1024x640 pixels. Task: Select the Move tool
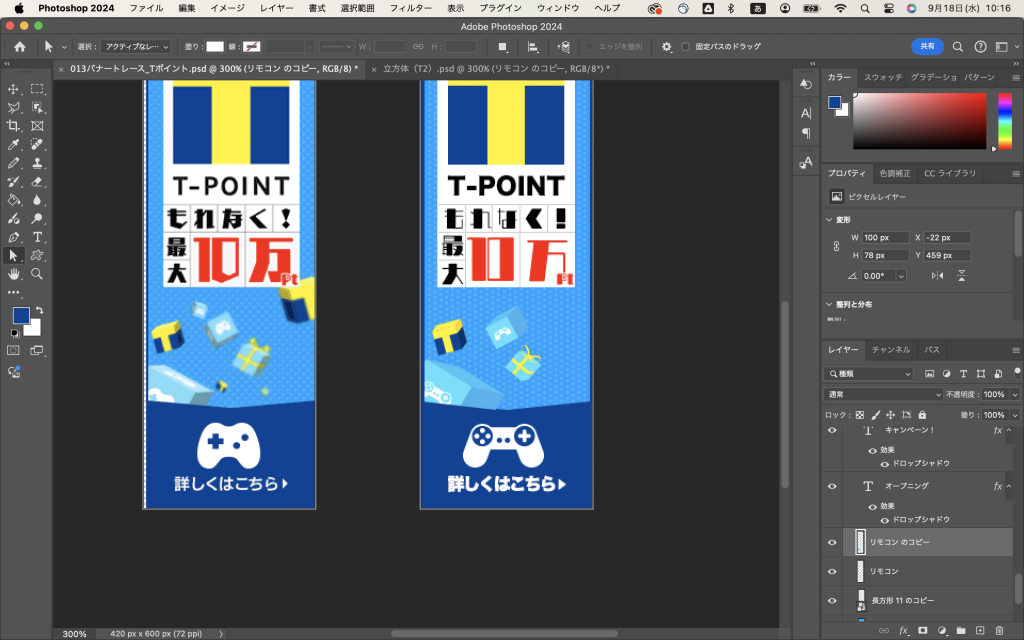click(x=14, y=90)
